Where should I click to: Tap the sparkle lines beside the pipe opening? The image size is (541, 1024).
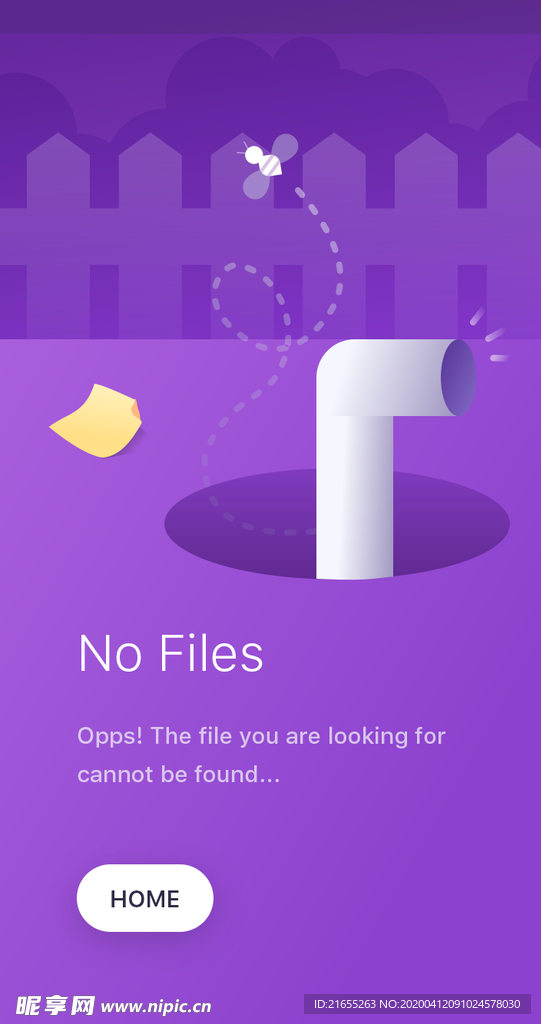(x=489, y=334)
